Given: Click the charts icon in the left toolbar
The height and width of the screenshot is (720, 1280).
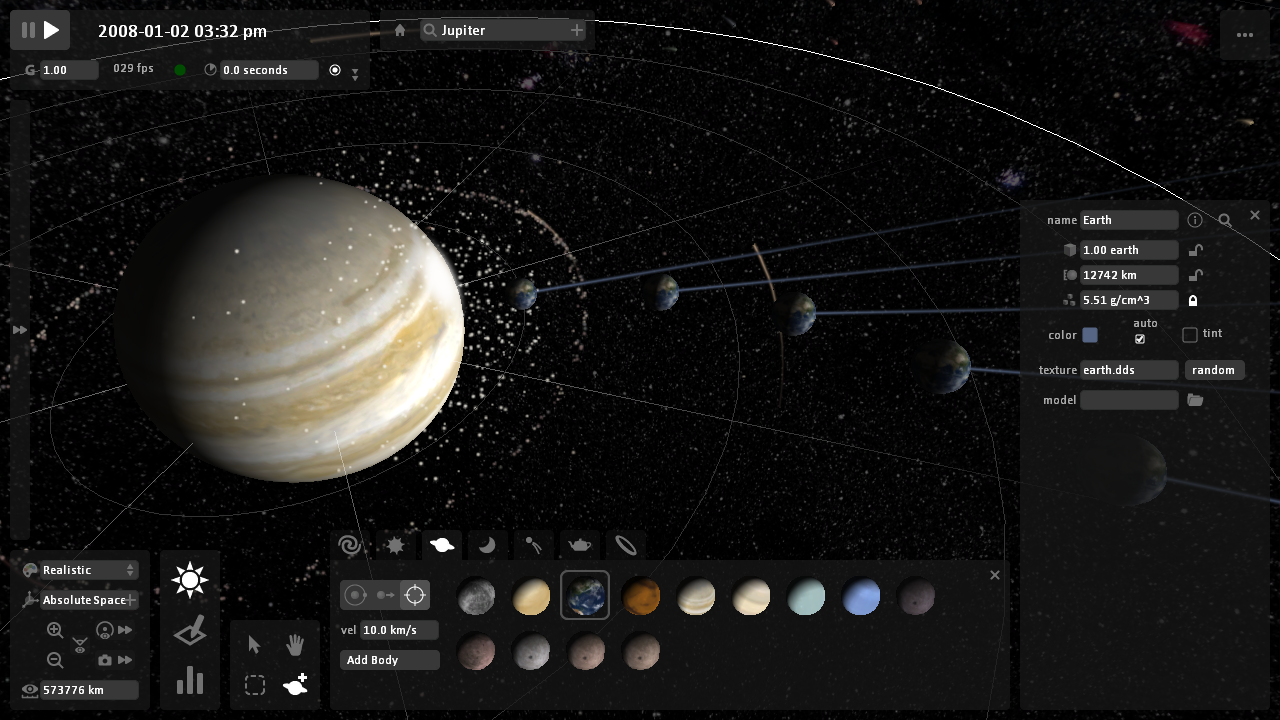Looking at the screenshot, I should [x=189, y=681].
